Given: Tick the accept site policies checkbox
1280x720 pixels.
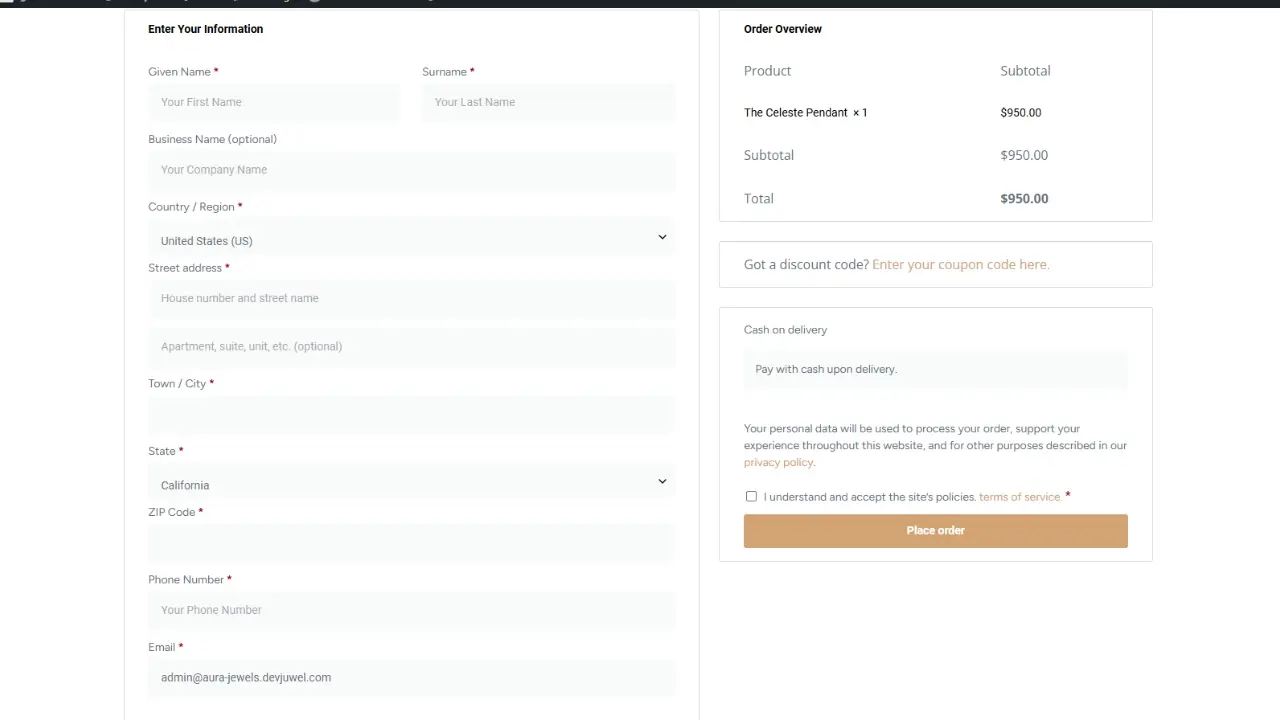Looking at the screenshot, I should 751,496.
